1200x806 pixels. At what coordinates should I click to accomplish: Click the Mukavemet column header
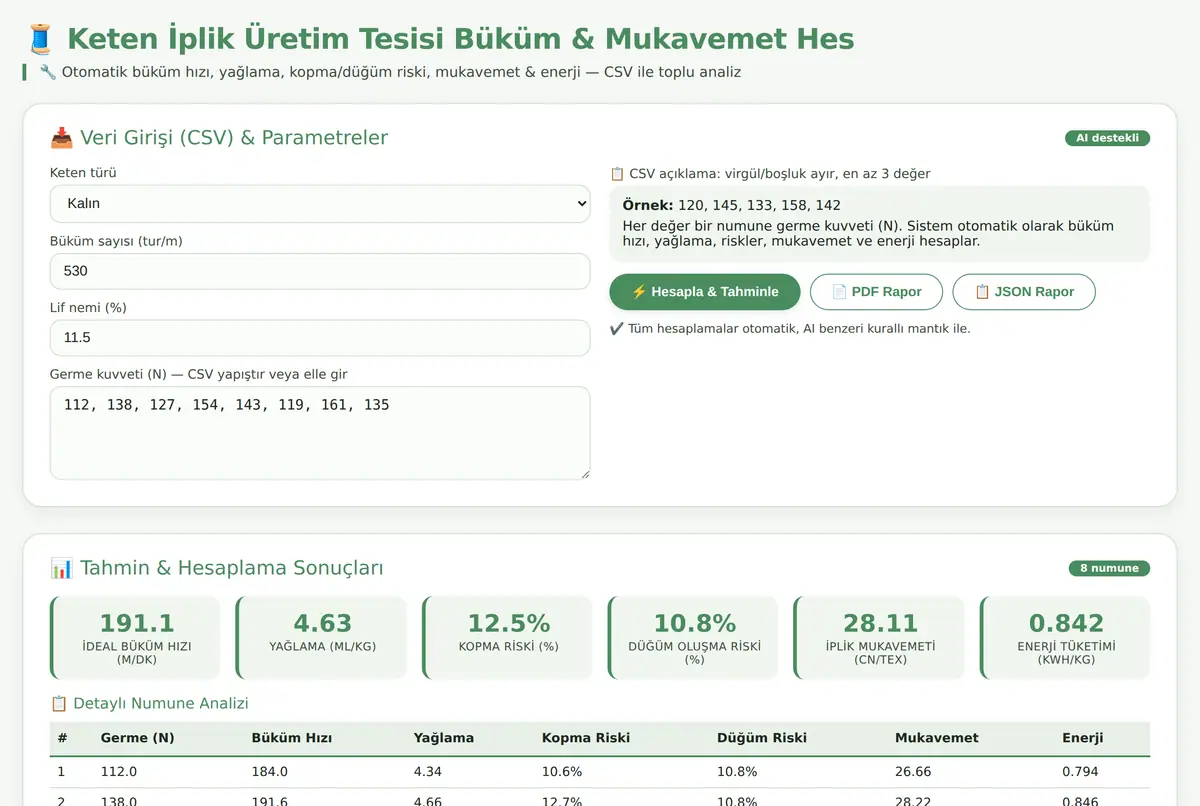tap(937, 738)
